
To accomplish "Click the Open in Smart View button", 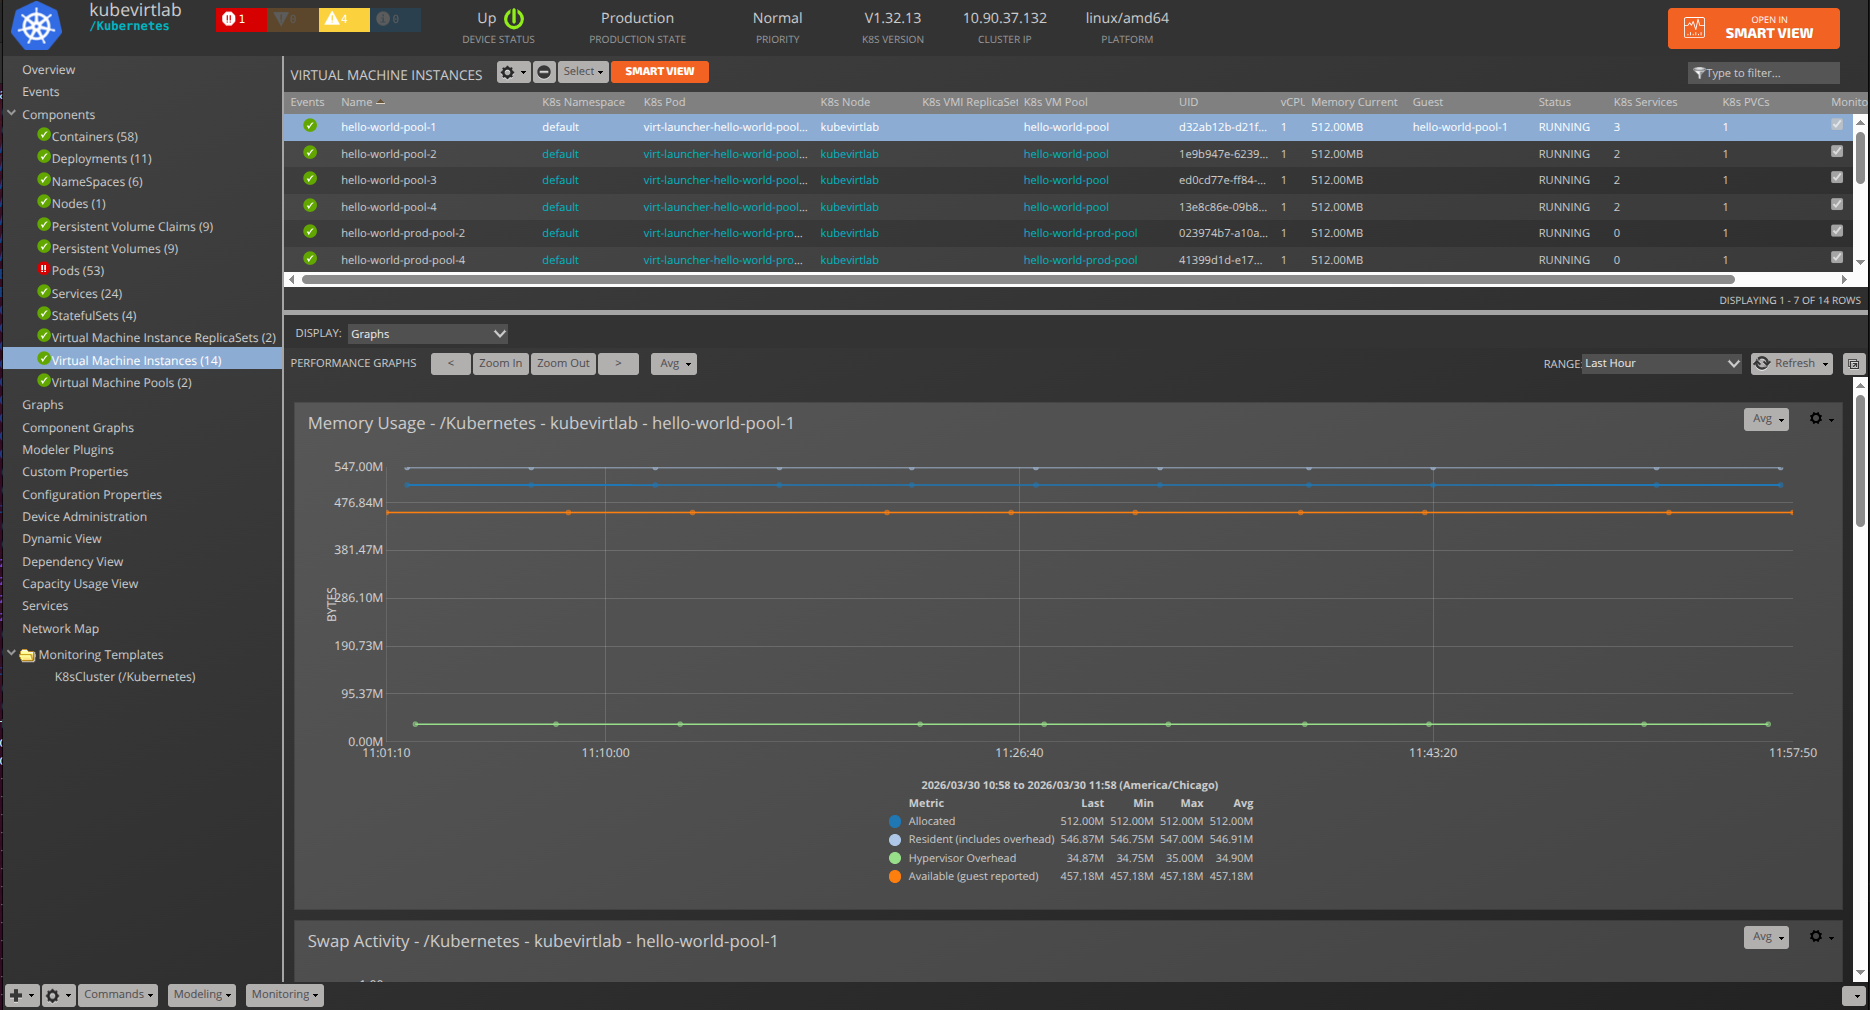I will pyautogui.click(x=1753, y=28).
